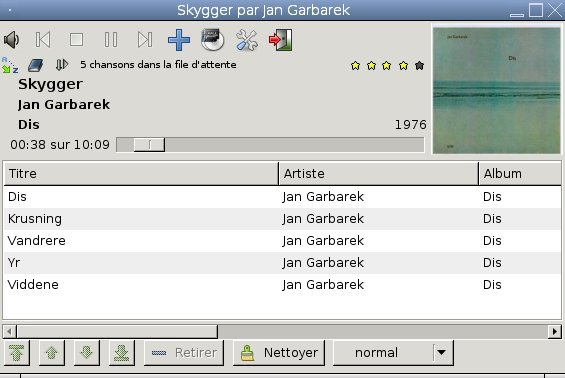Screen dimensions: 565x378
Task: Select the Vandrere song row
Action: point(282,241)
